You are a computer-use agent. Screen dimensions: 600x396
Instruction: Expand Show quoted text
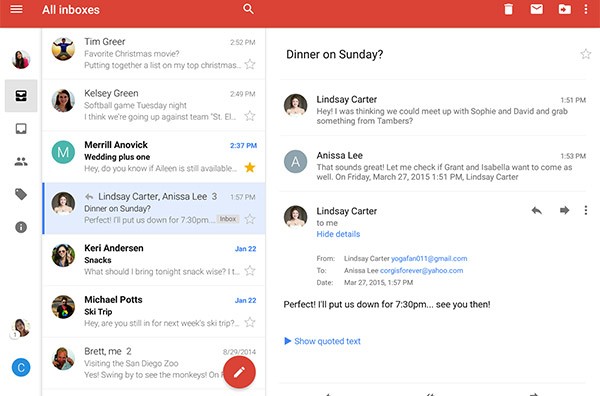322,341
